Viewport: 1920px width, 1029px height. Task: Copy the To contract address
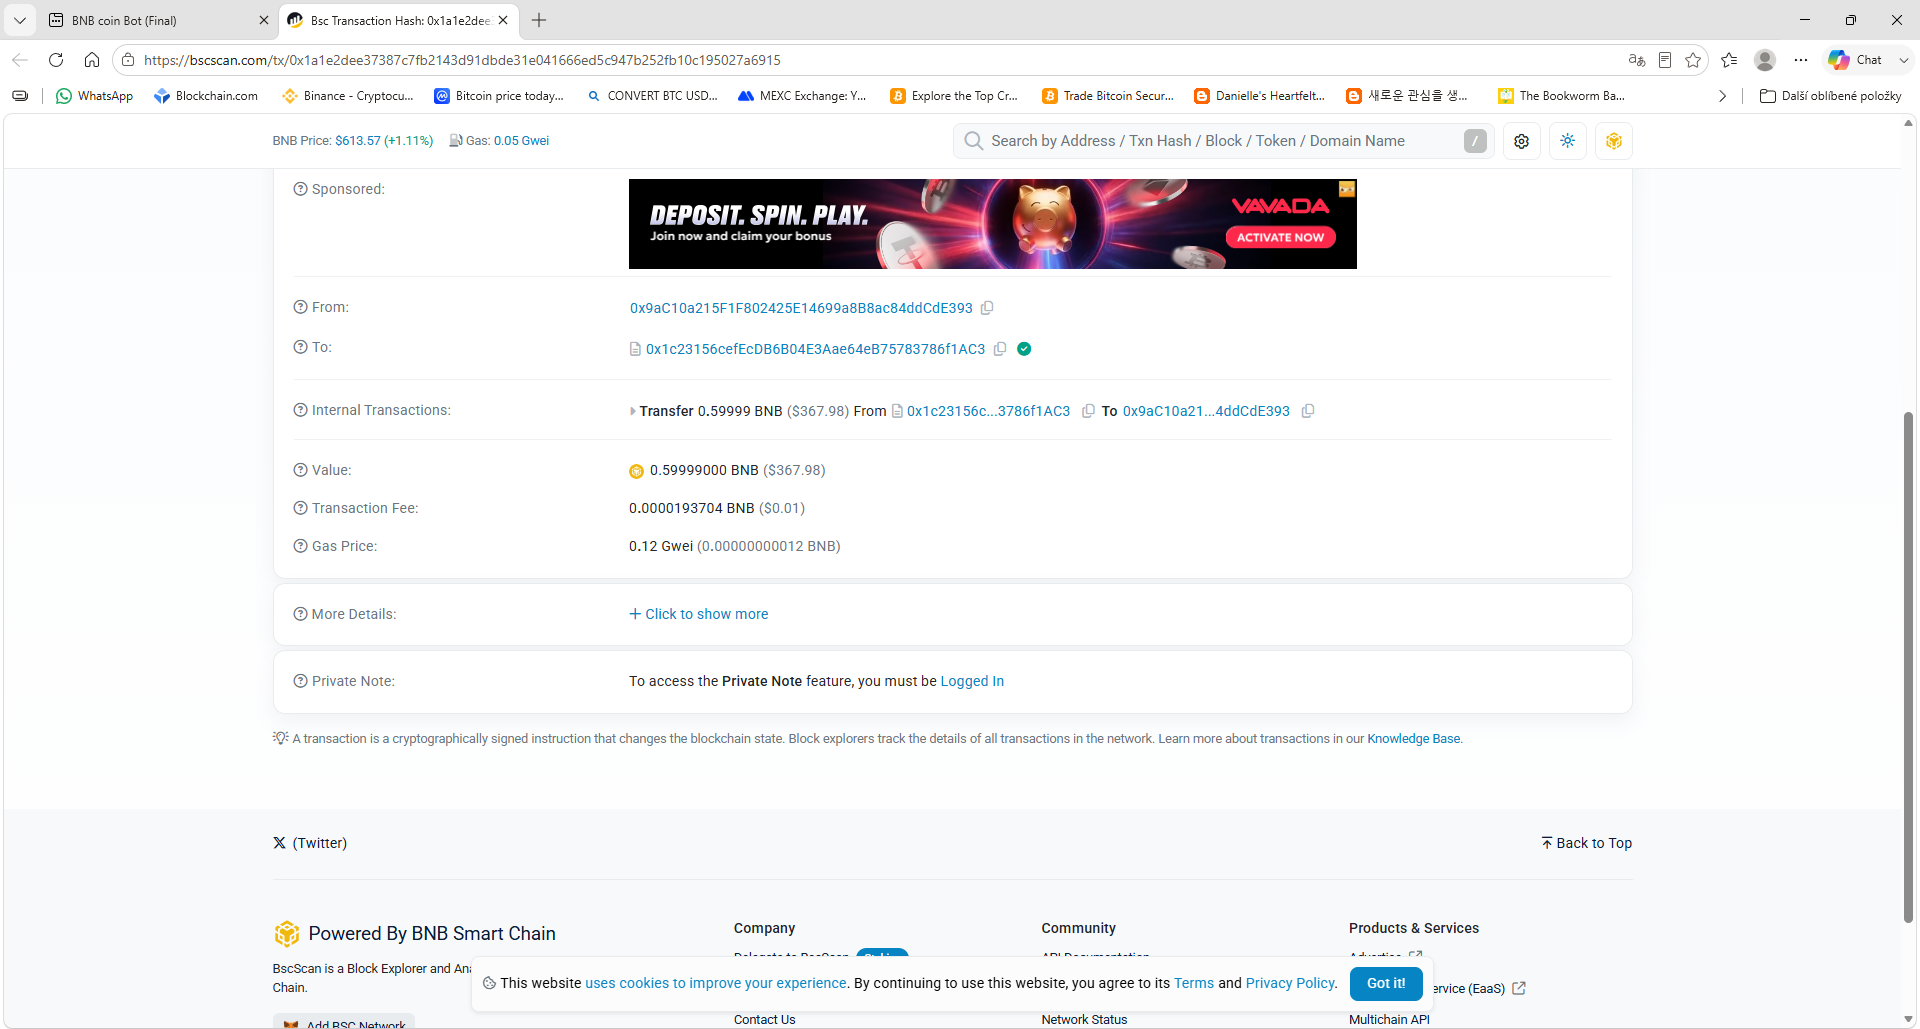[x=1000, y=349]
